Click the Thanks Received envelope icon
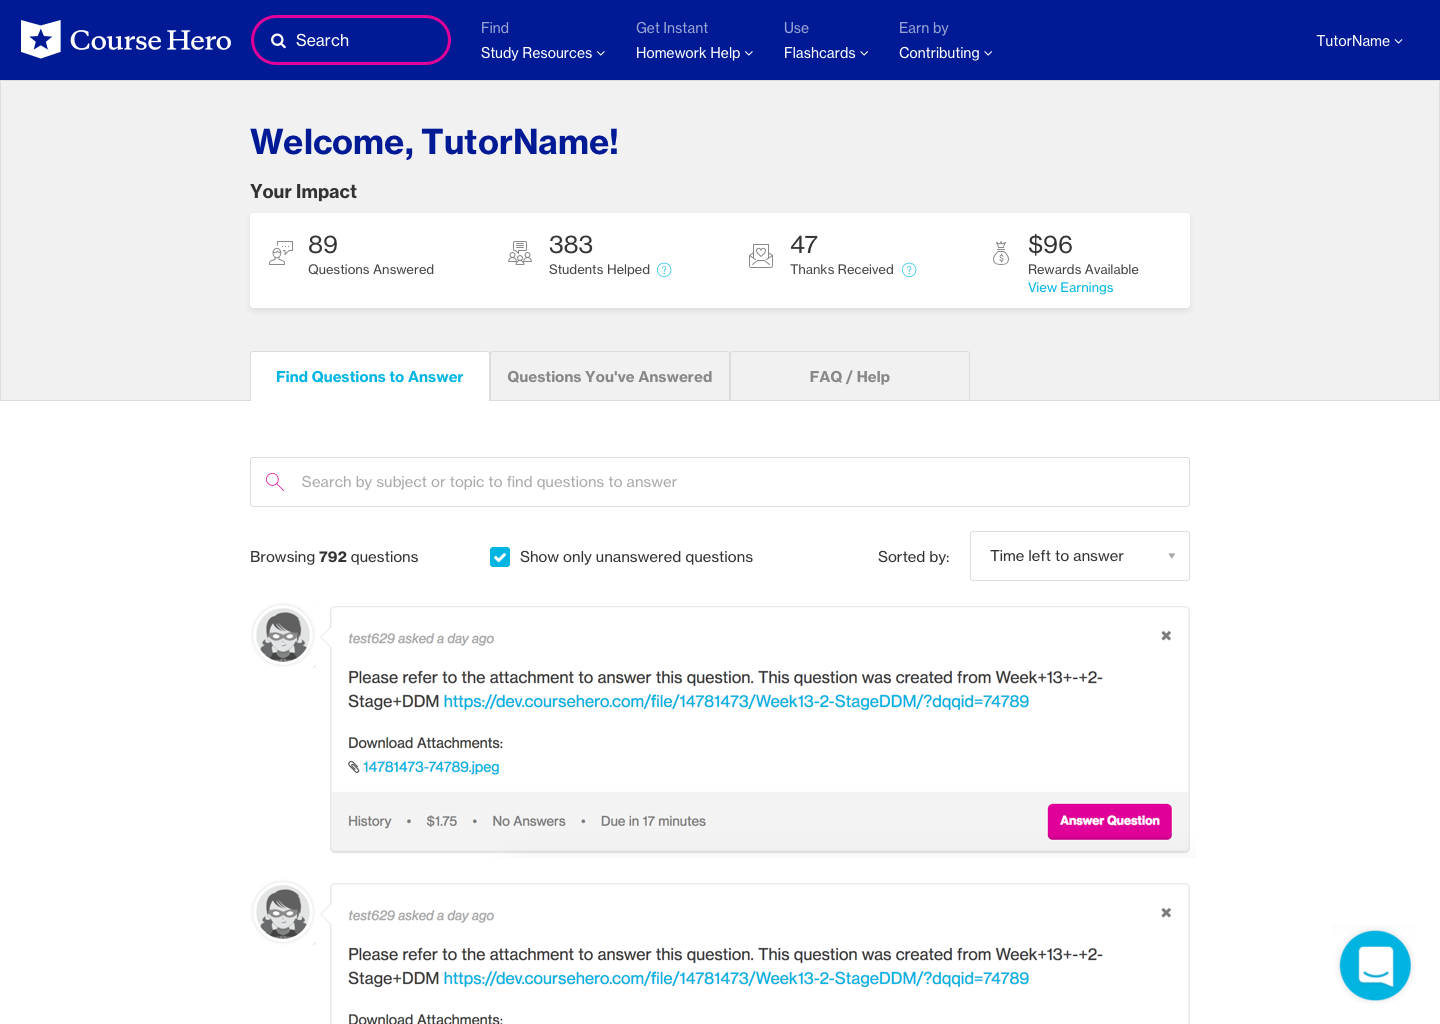 [761, 256]
